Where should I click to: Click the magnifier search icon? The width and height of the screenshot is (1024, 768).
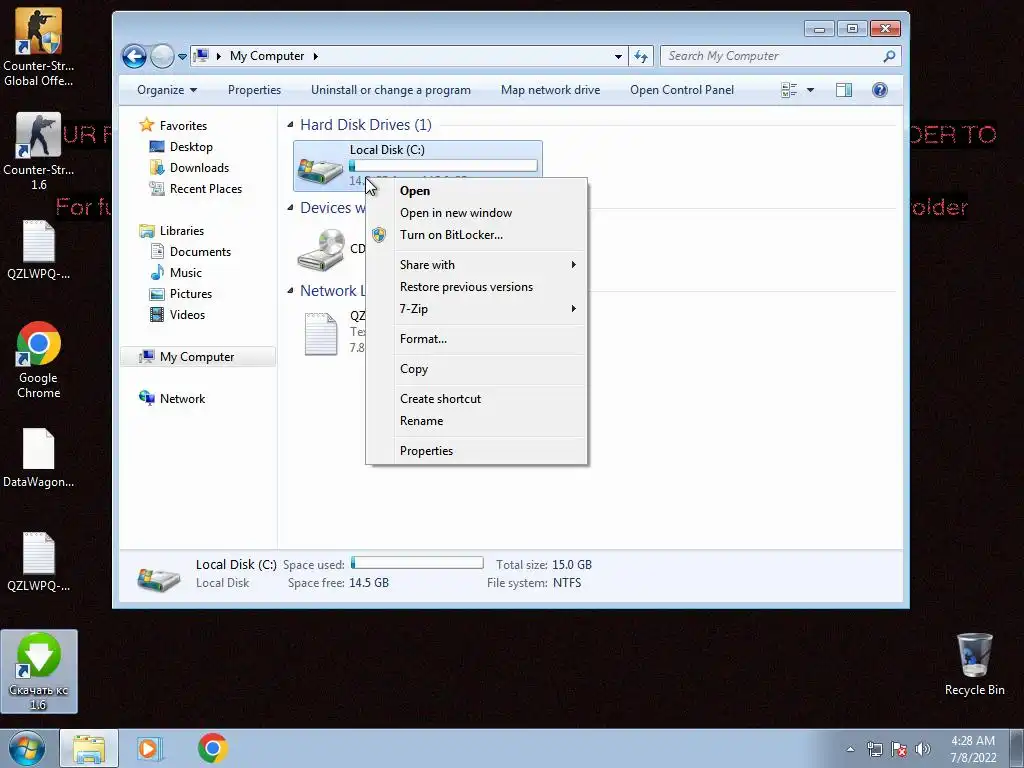pyautogui.click(x=889, y=56)
